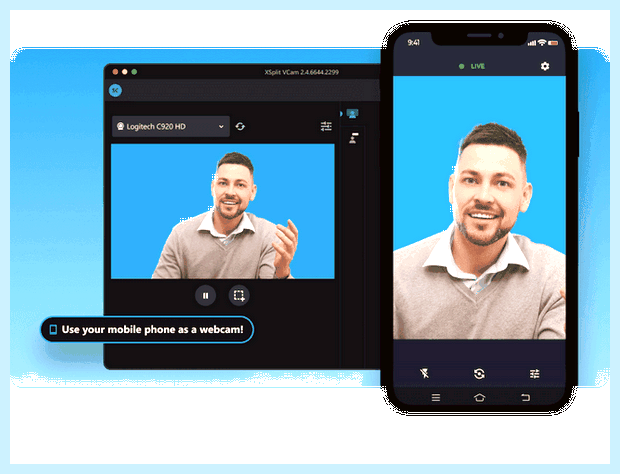
Task: Toggle the phone flash-off icon
Action: tap(424, 373)
